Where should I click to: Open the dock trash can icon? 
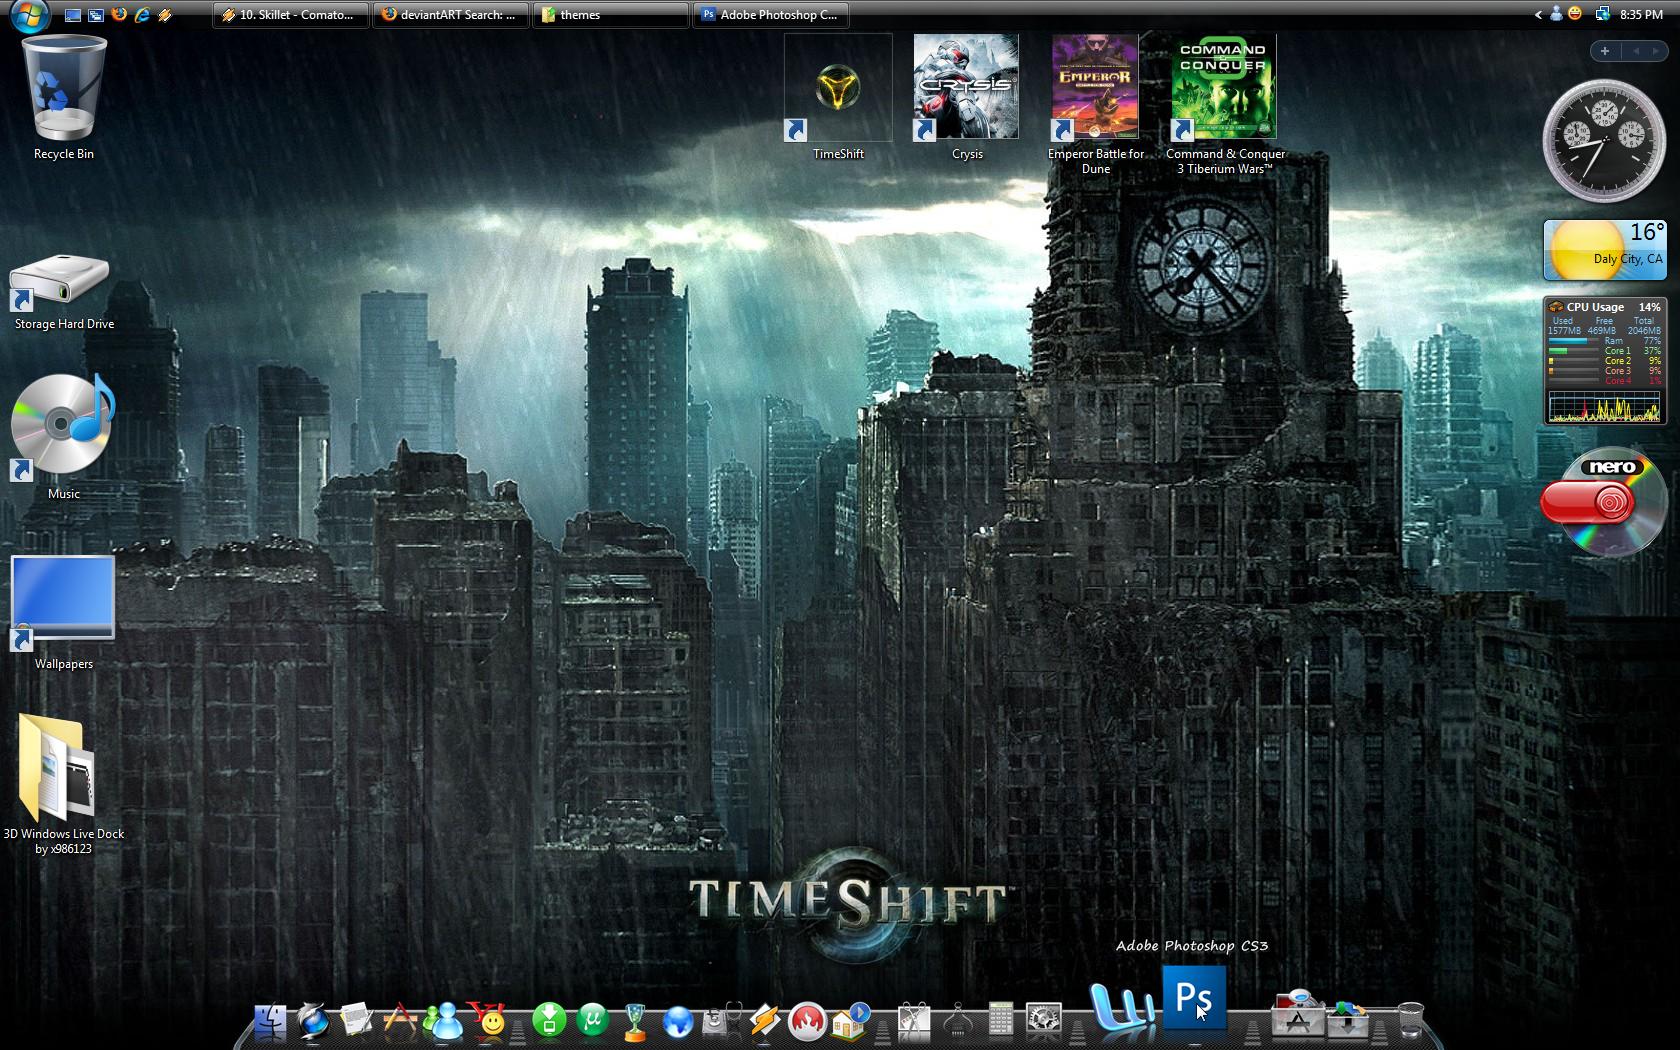[1409, 1021]
